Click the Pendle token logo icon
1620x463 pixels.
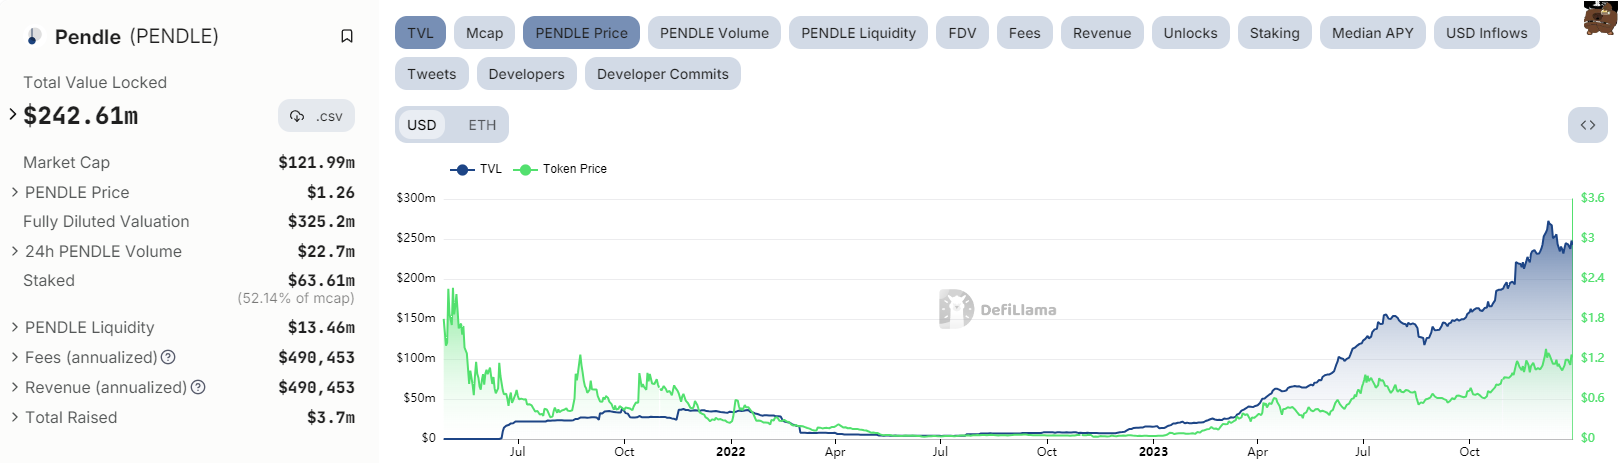[34, 36]
